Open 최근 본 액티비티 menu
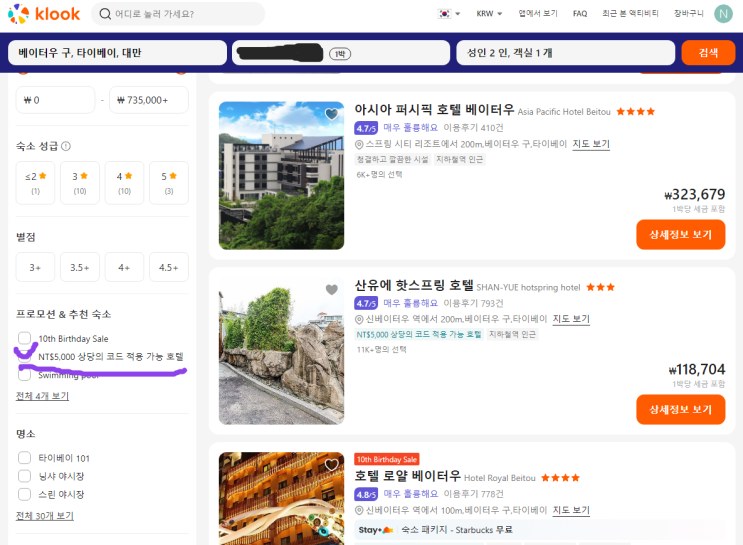Viewport: 743px width, 545px height. 630,14
